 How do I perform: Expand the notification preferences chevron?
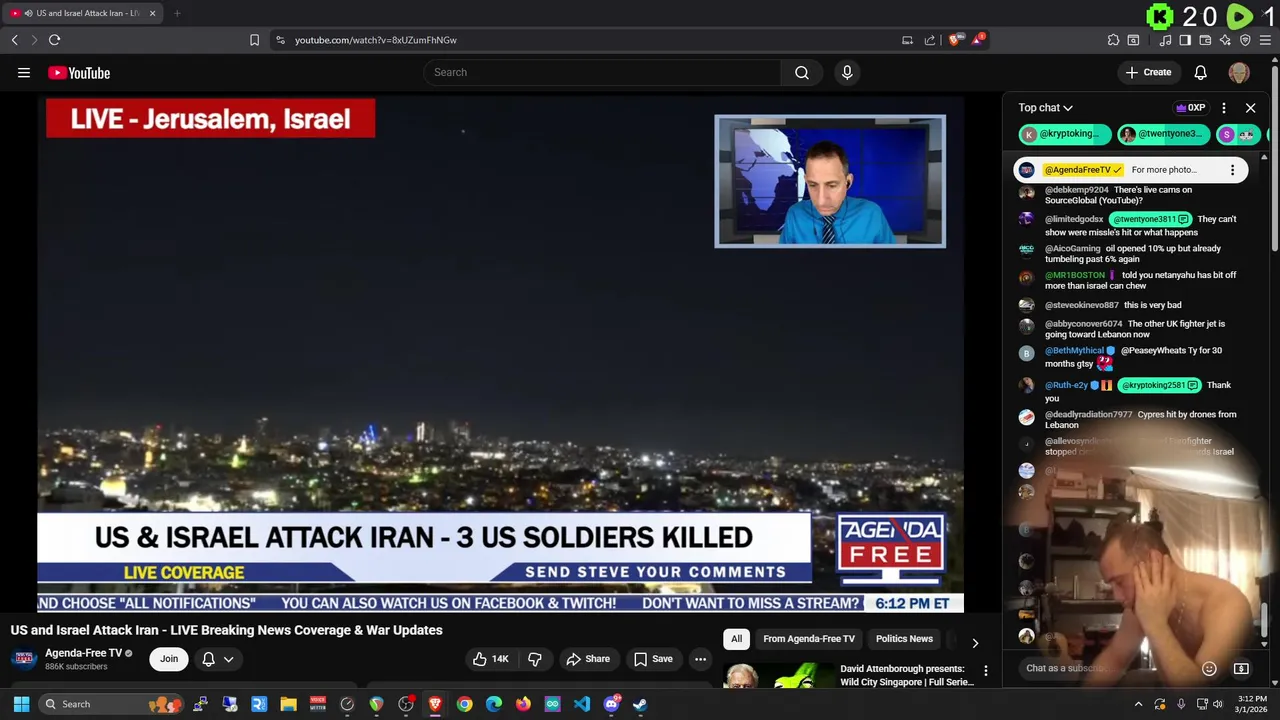(229, 659)
